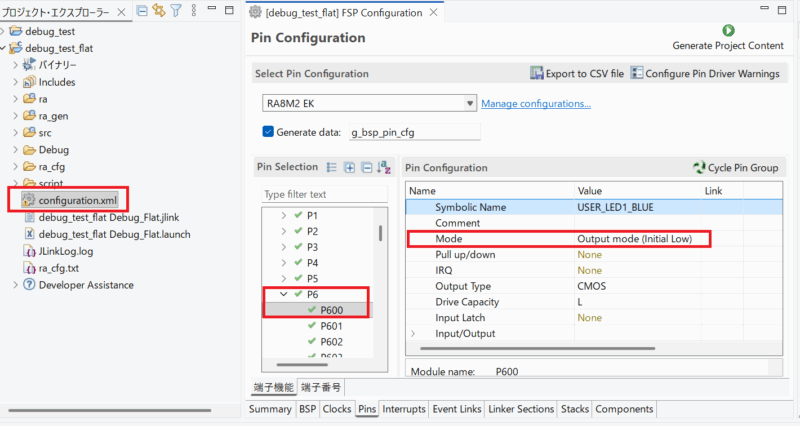Open the RA8M2 EK configuration dropdown
The image size is (800, 426).
click(x=470, y=104)
